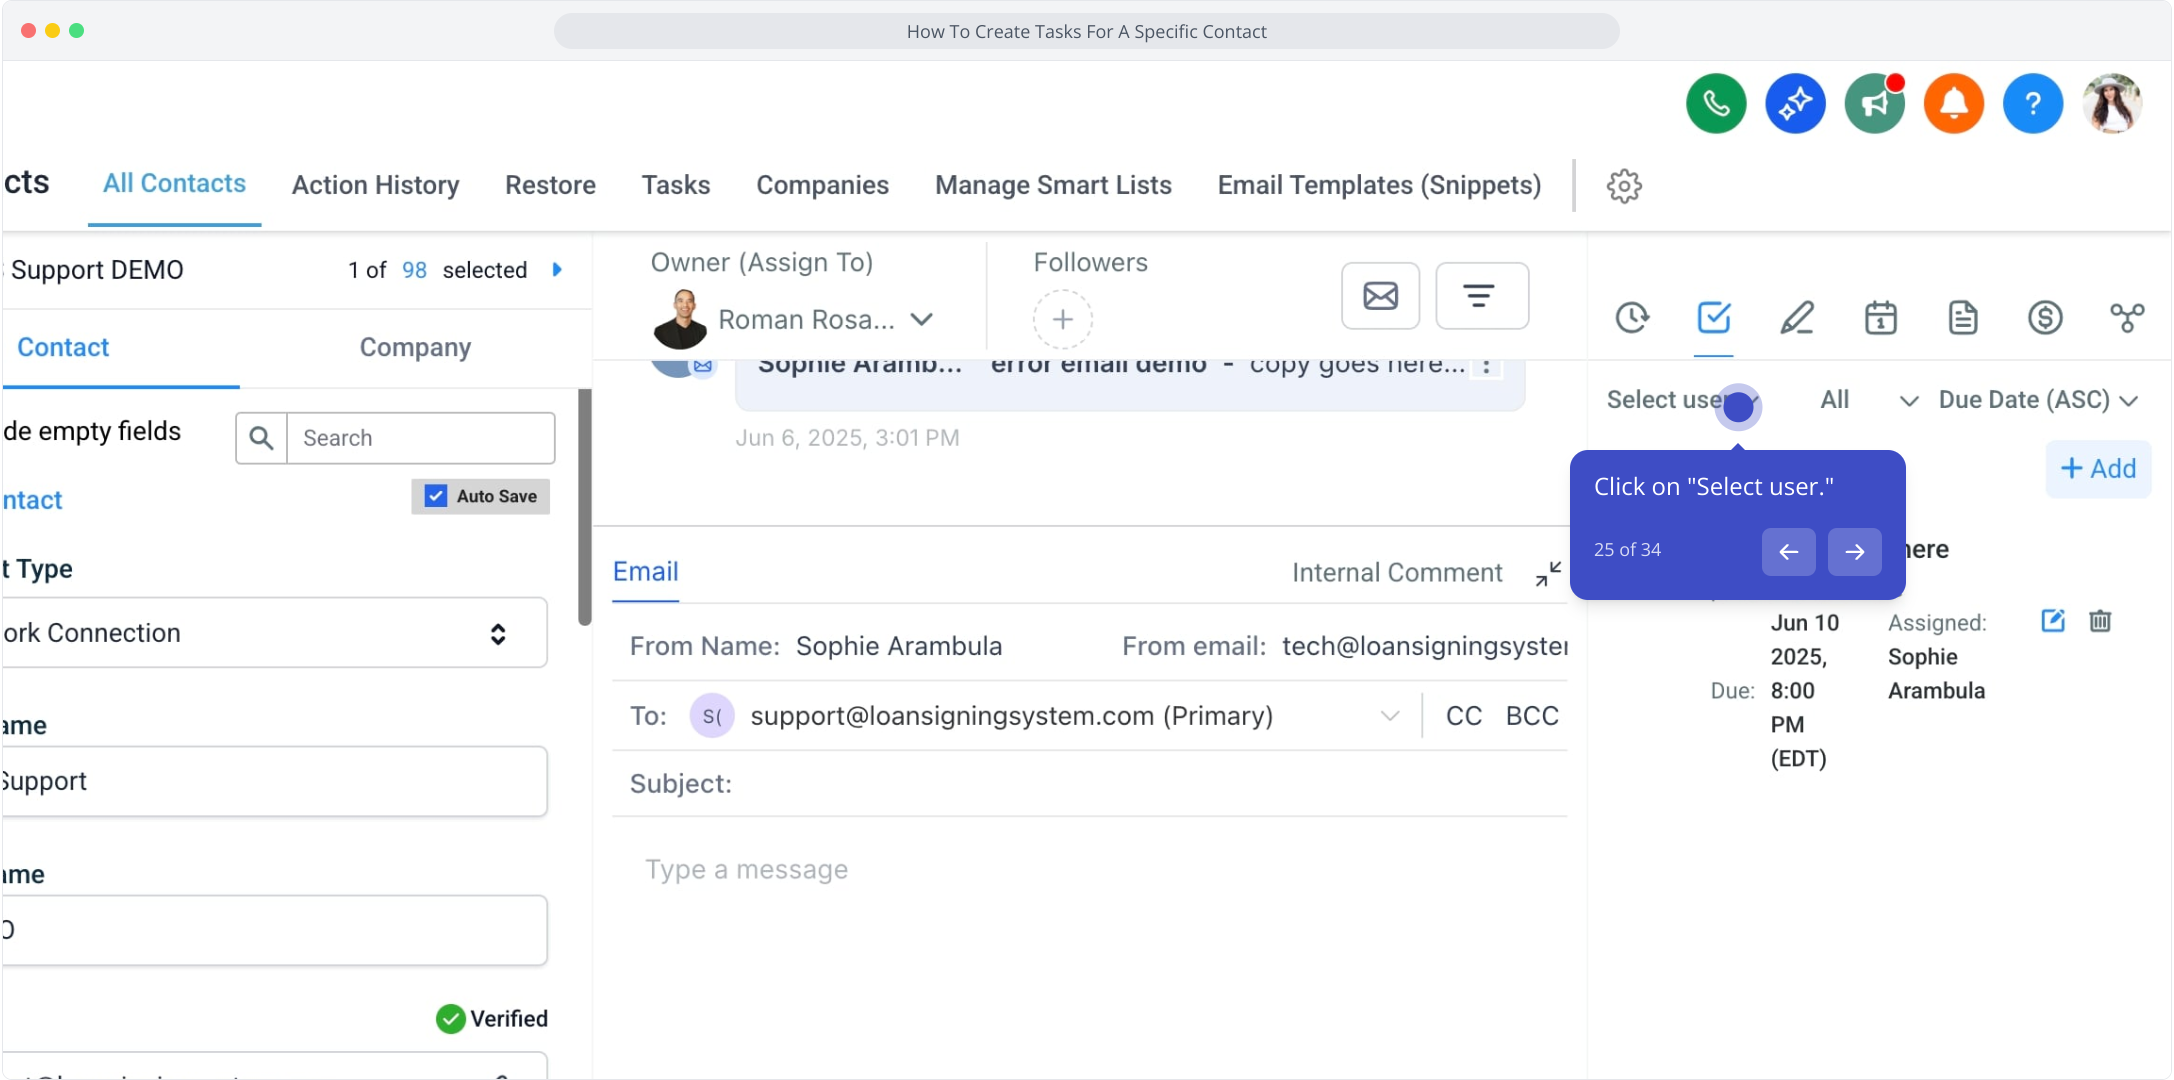Select the Email composer tab

pyautogui.click(x=645, y=572)
